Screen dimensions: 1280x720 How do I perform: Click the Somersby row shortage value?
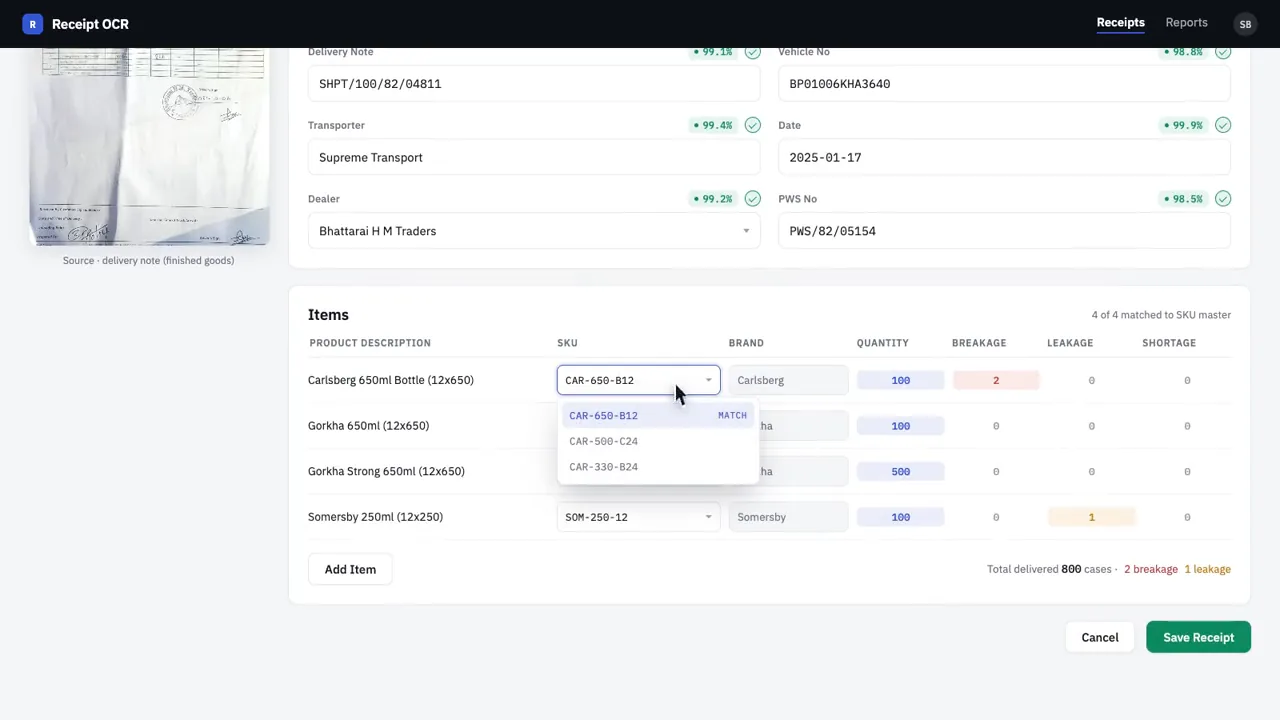1187,517
